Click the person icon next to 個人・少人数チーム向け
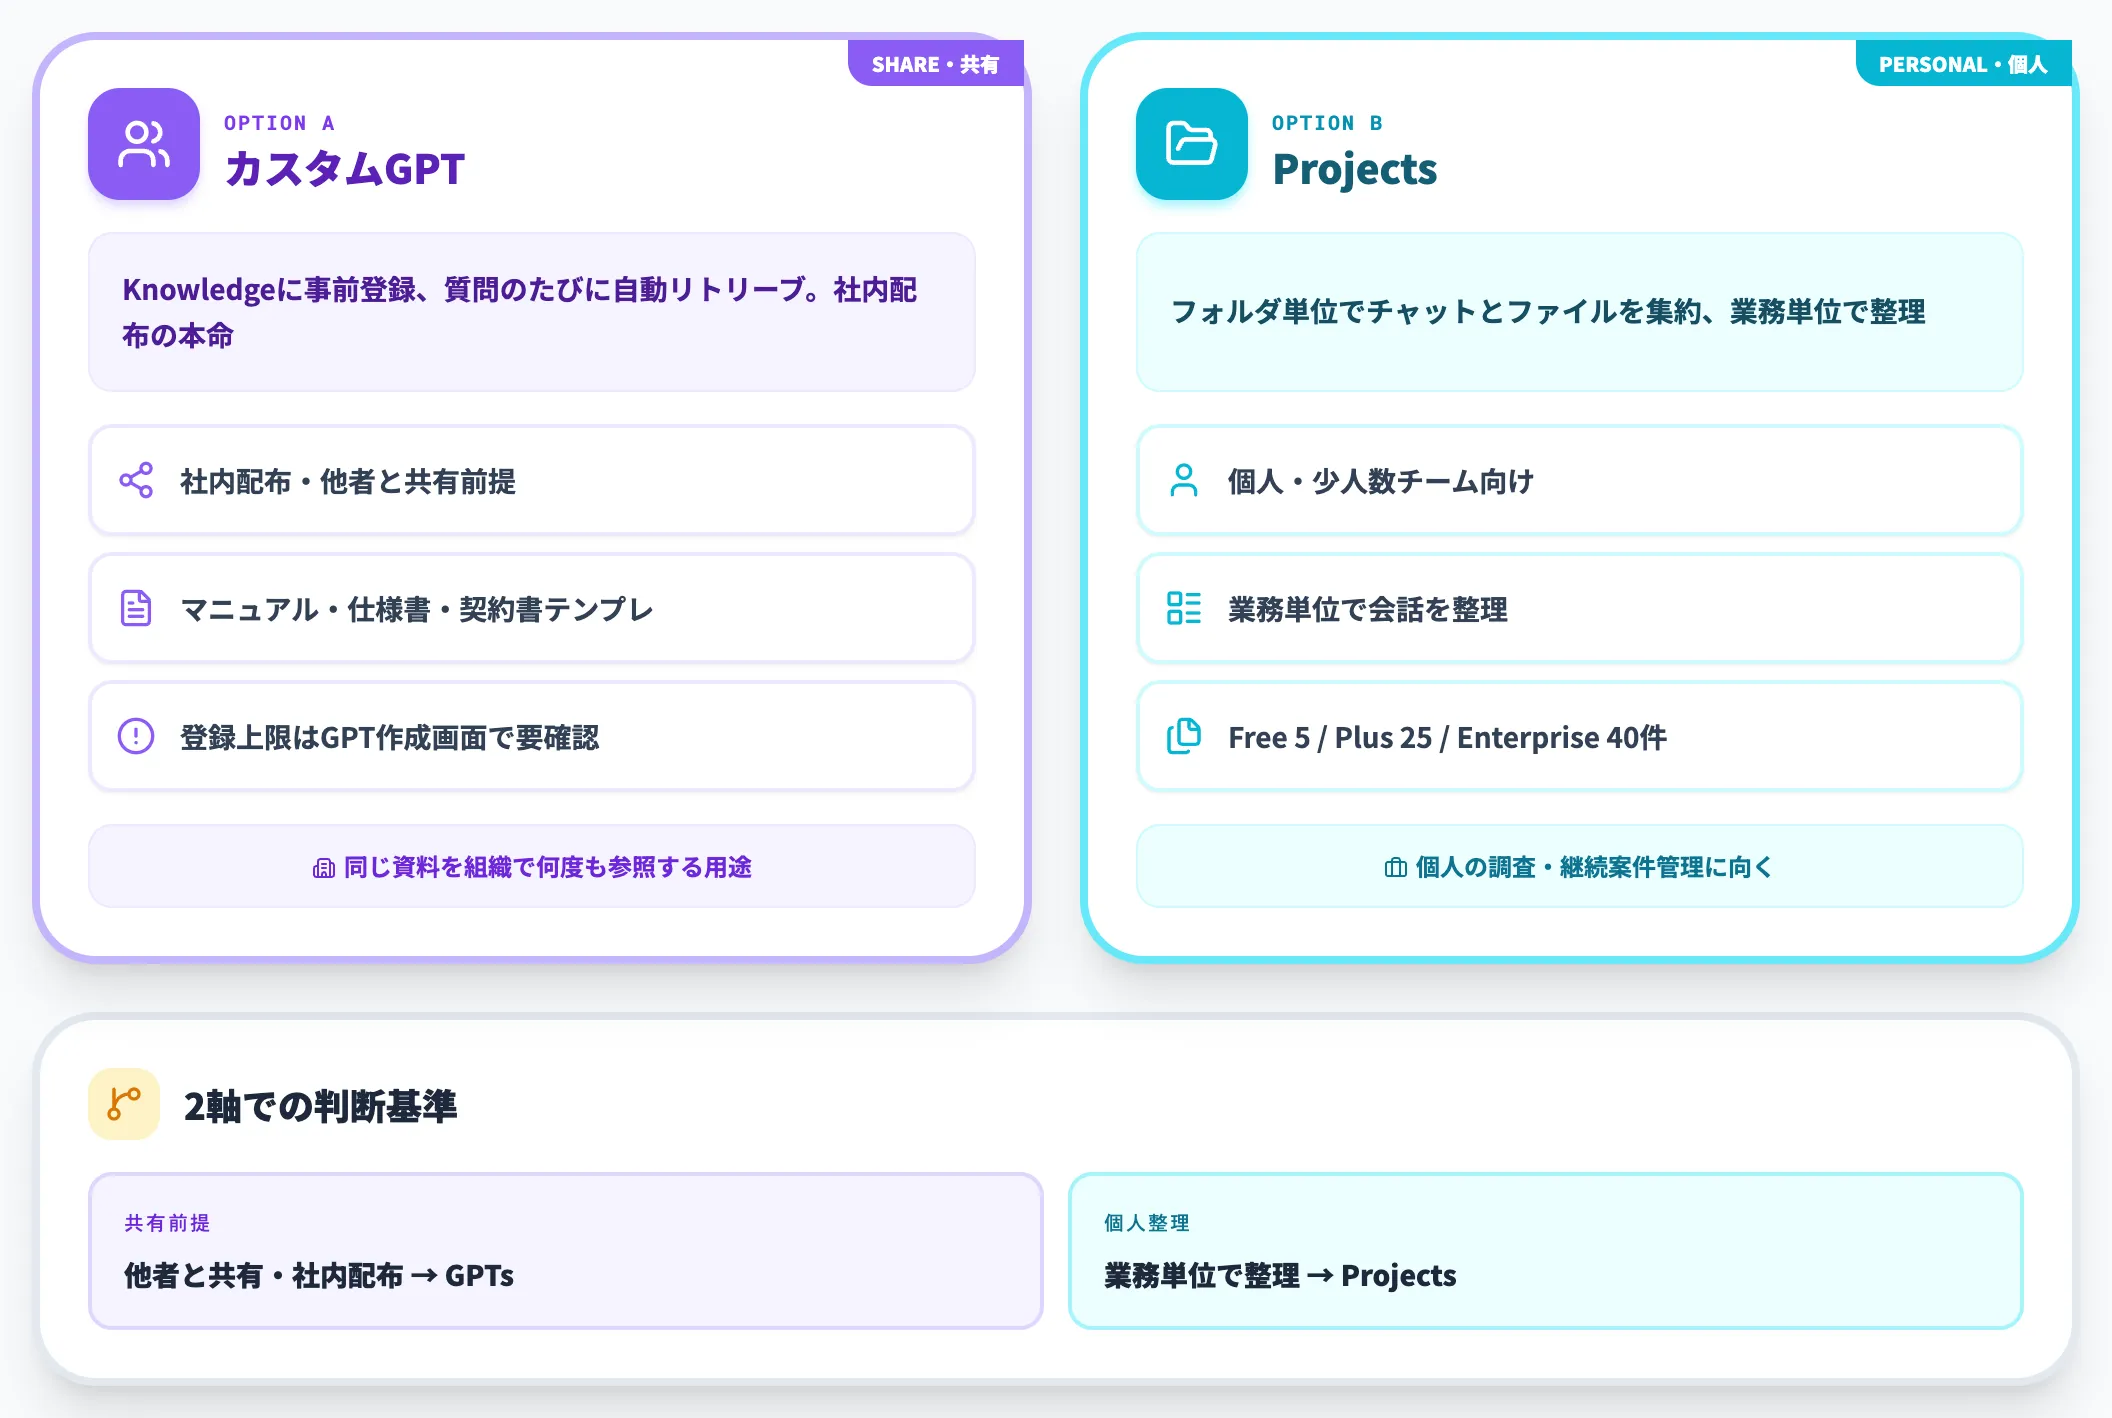The image size is (2112, 1418). 1184,481
